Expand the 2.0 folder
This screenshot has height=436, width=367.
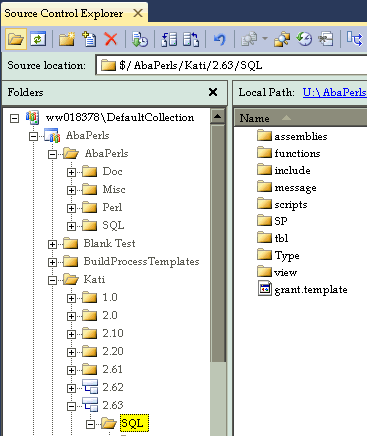pyautogui.click(x=71, y=316)
